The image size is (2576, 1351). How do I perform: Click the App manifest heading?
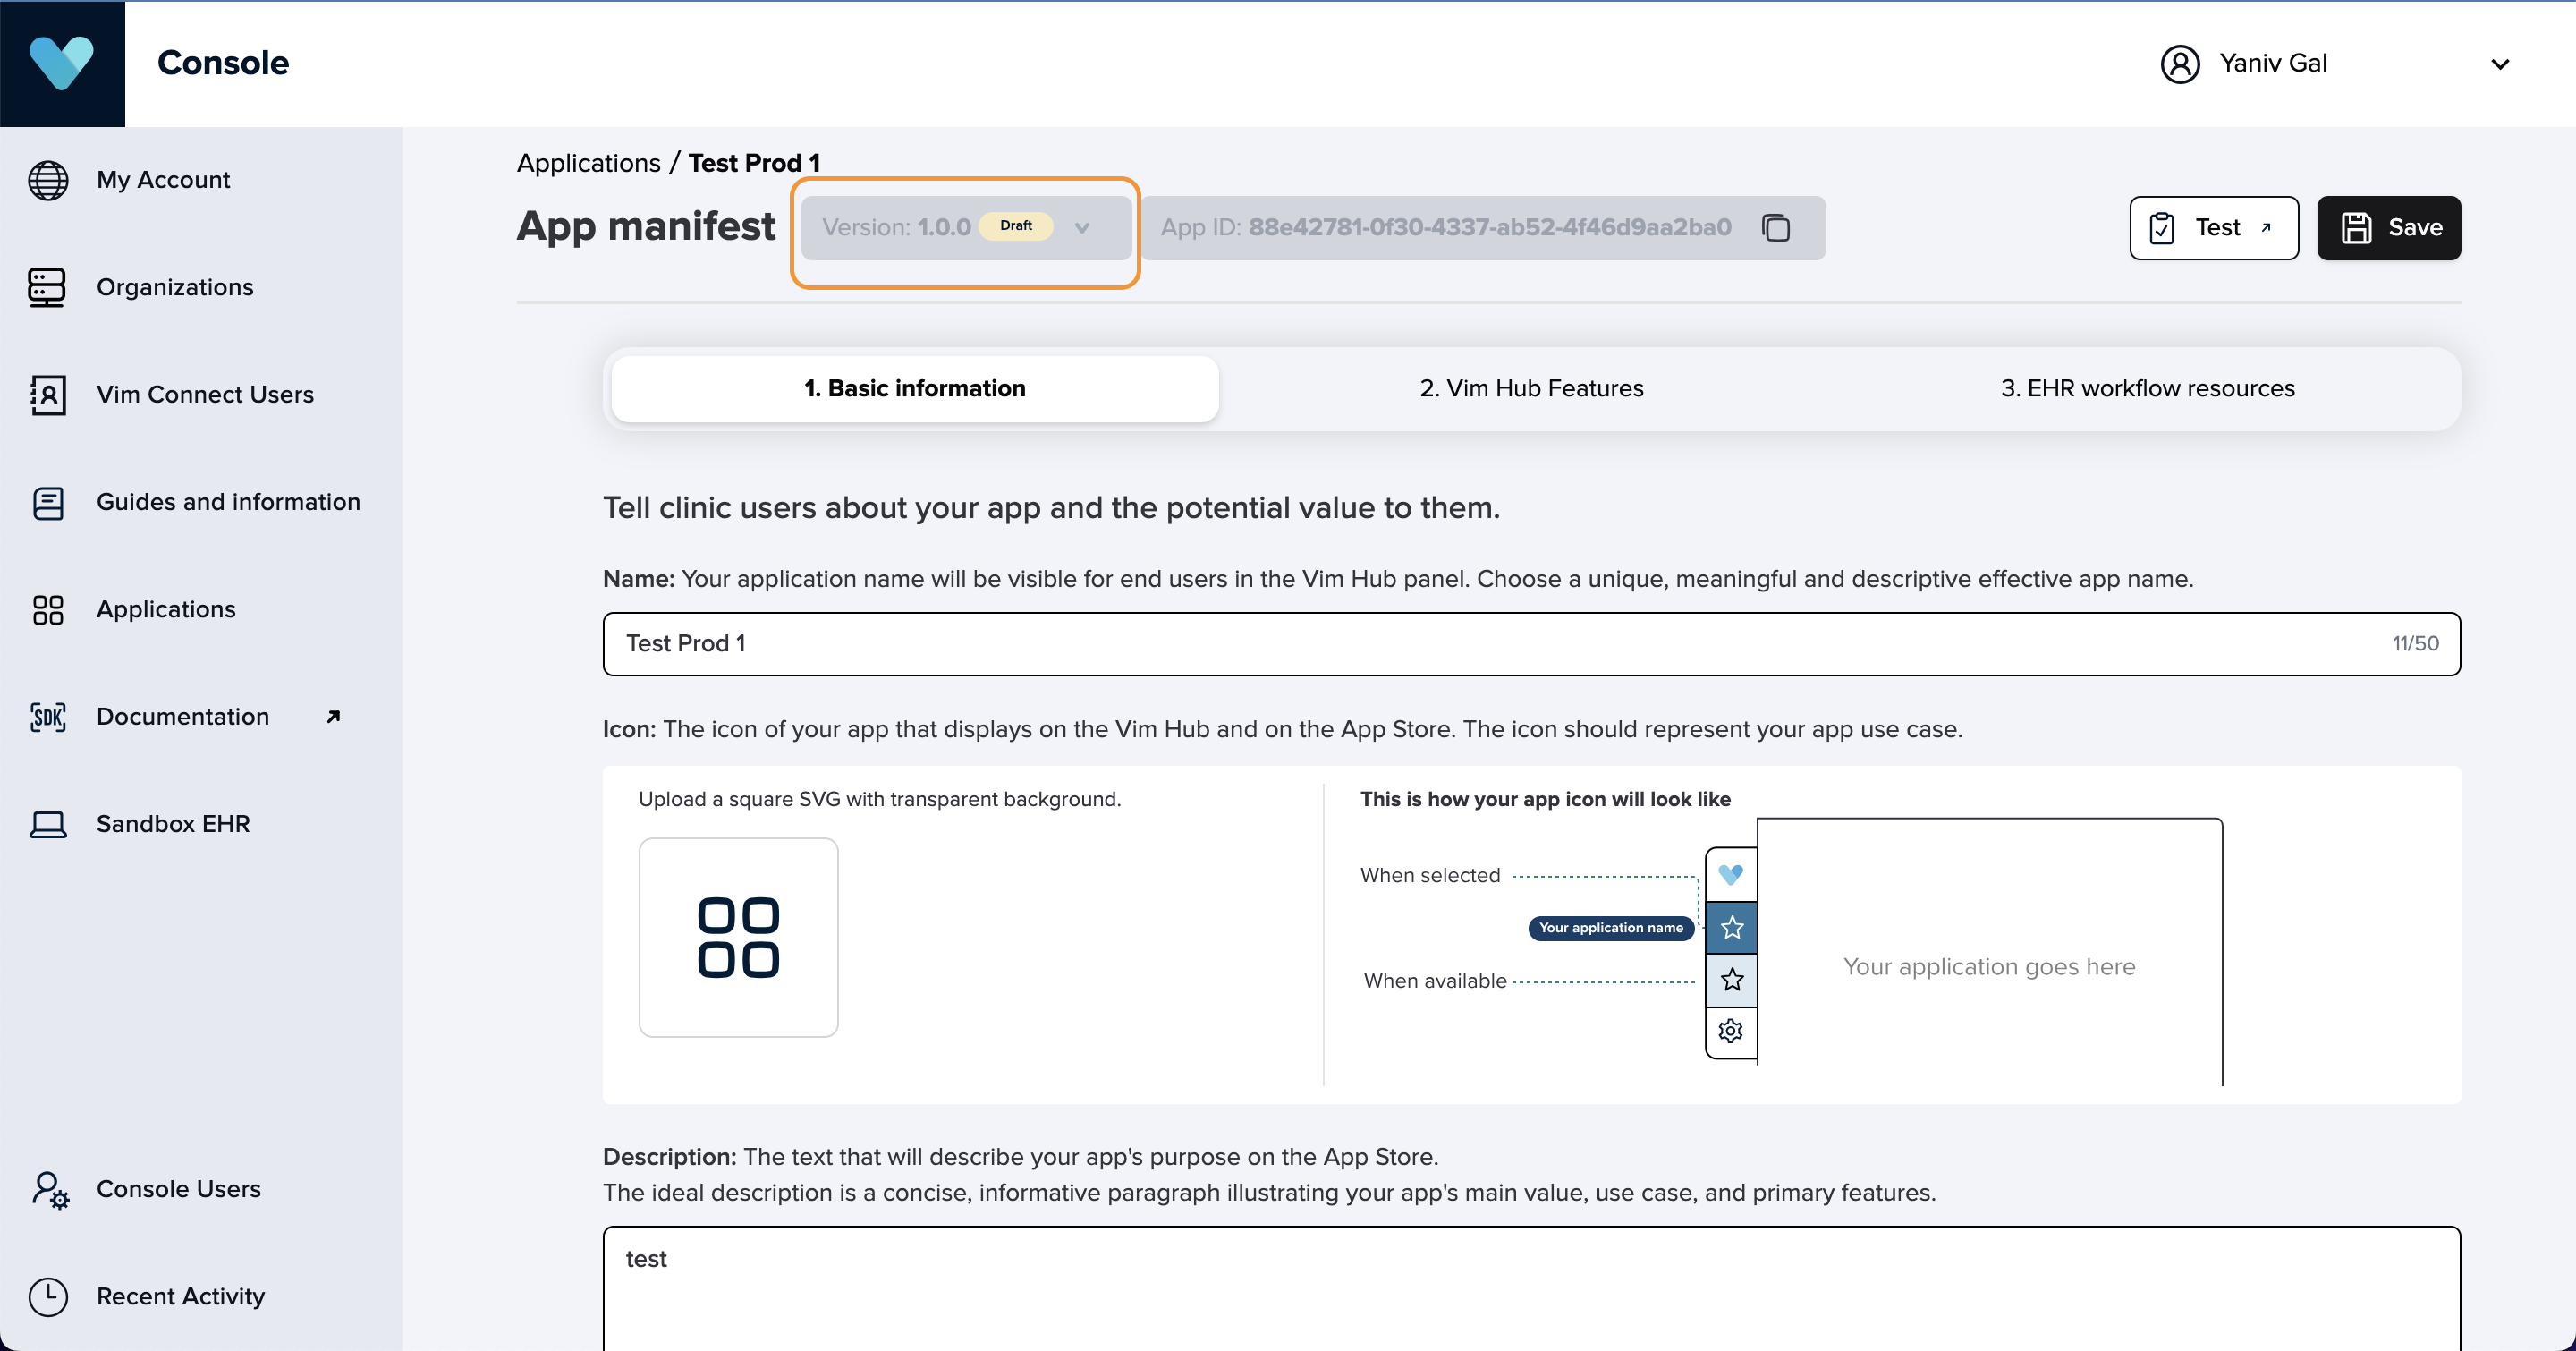(646, 227)
